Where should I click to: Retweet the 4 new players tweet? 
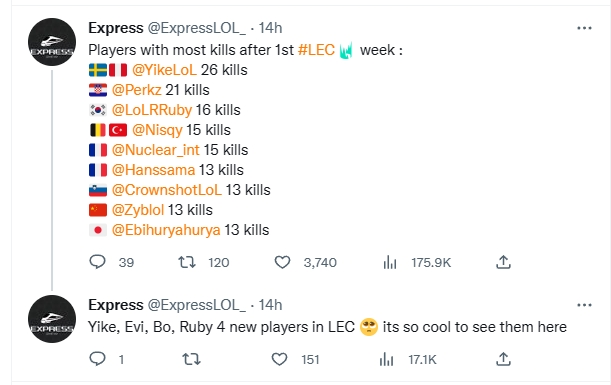191,359
